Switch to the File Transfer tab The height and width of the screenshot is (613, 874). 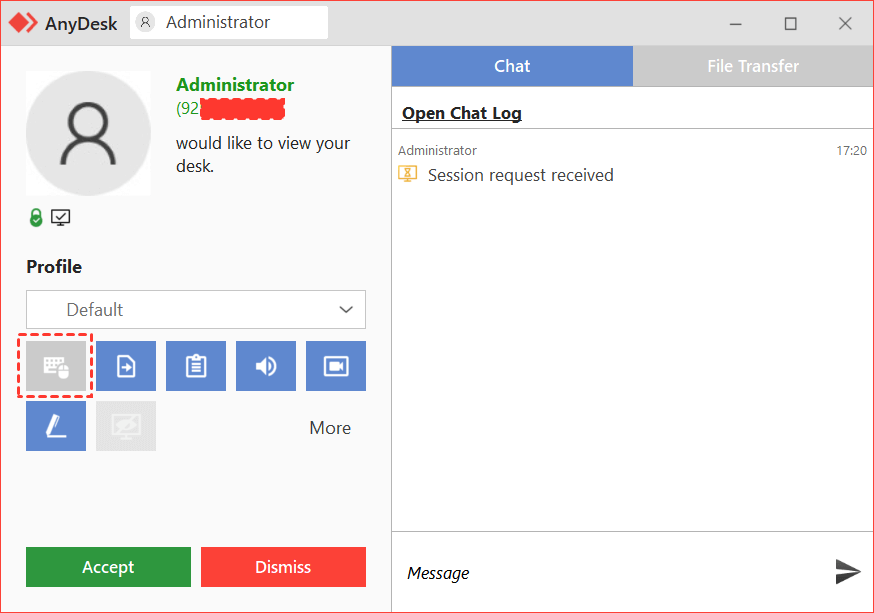tap(753, 66)
